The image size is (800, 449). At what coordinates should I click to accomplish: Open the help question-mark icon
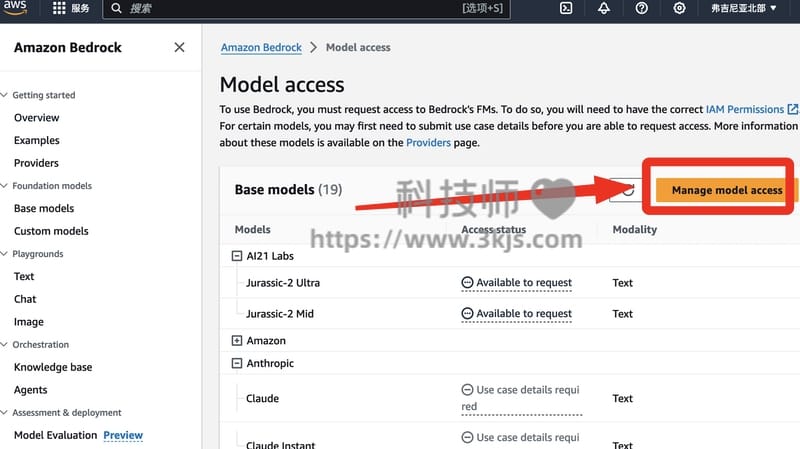point(641,8)
